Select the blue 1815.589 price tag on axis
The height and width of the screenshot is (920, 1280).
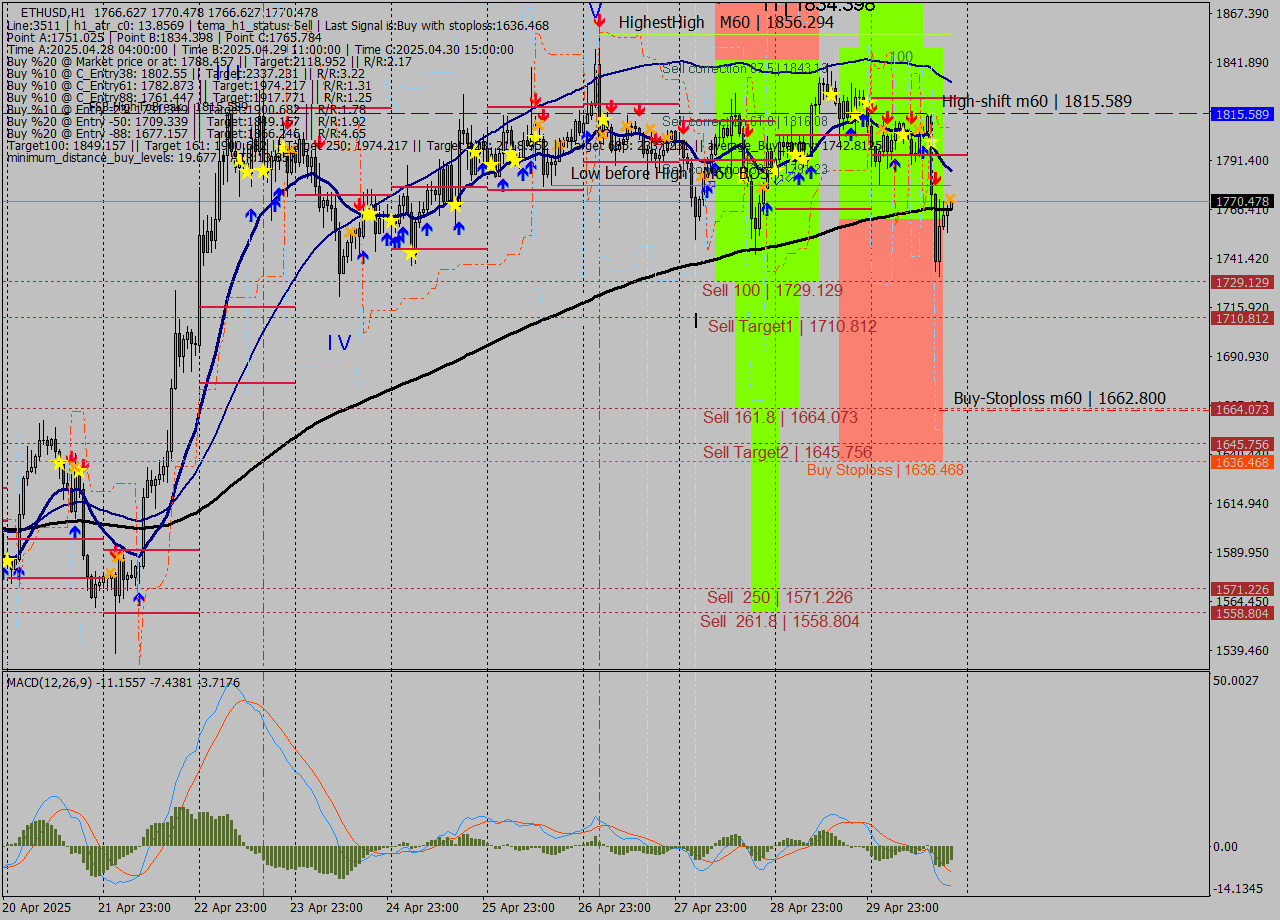coord(1242,114)
